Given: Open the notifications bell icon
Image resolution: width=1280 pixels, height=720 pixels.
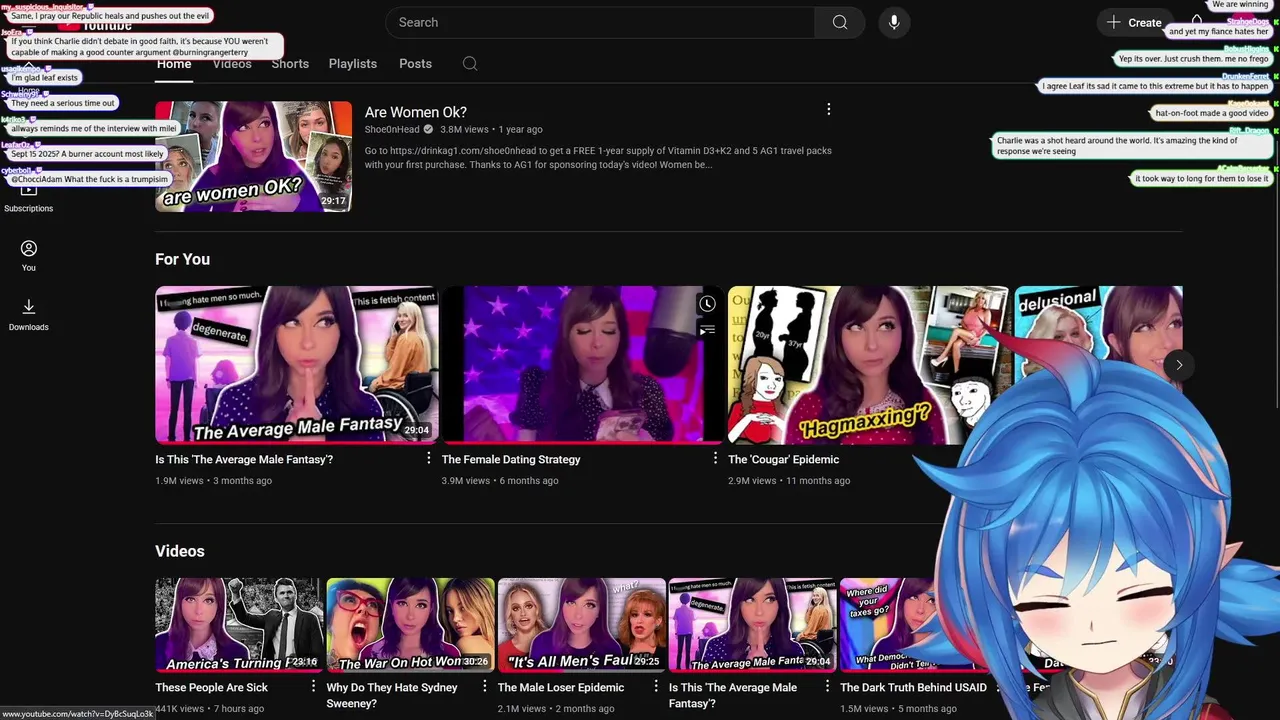Looking at the screenshot, I should 1197,21.
